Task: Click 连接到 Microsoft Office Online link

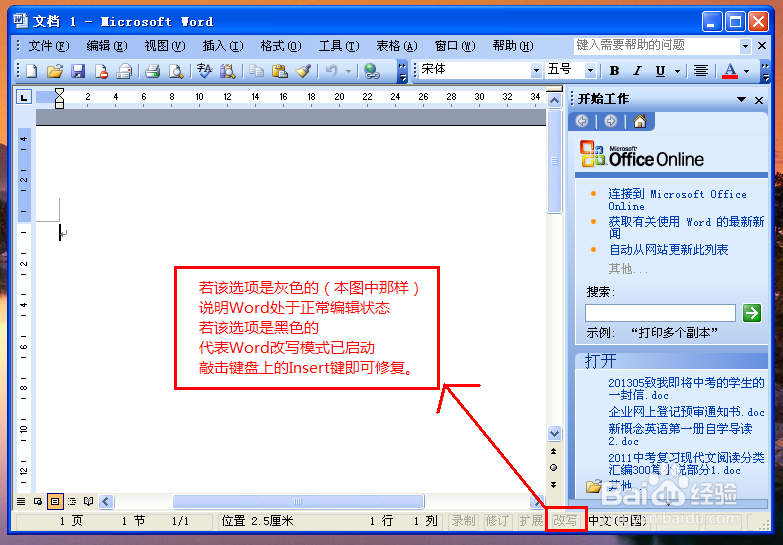Action: coord(677,200)
